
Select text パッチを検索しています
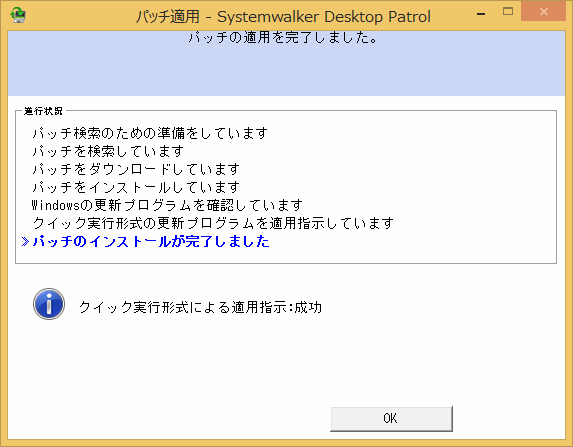coord(108,151)
